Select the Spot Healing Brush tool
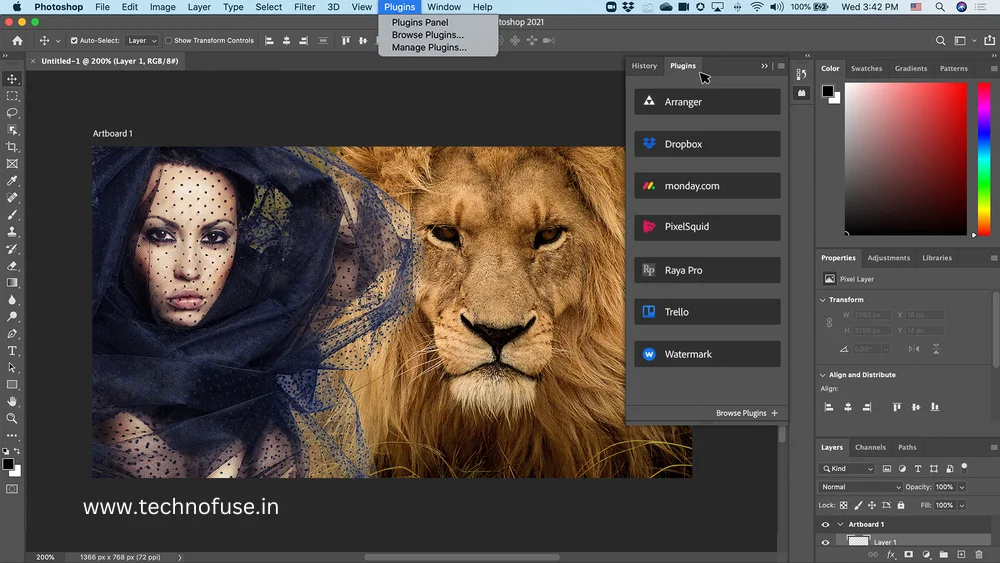The width and height of the screenshot is (1000, 563). [12, 198]
